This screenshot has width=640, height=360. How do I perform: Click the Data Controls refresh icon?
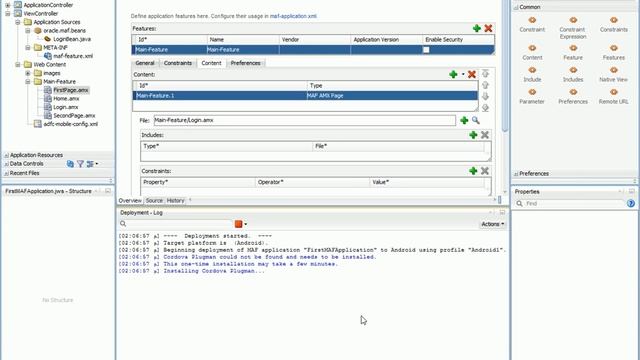point(70,164)
